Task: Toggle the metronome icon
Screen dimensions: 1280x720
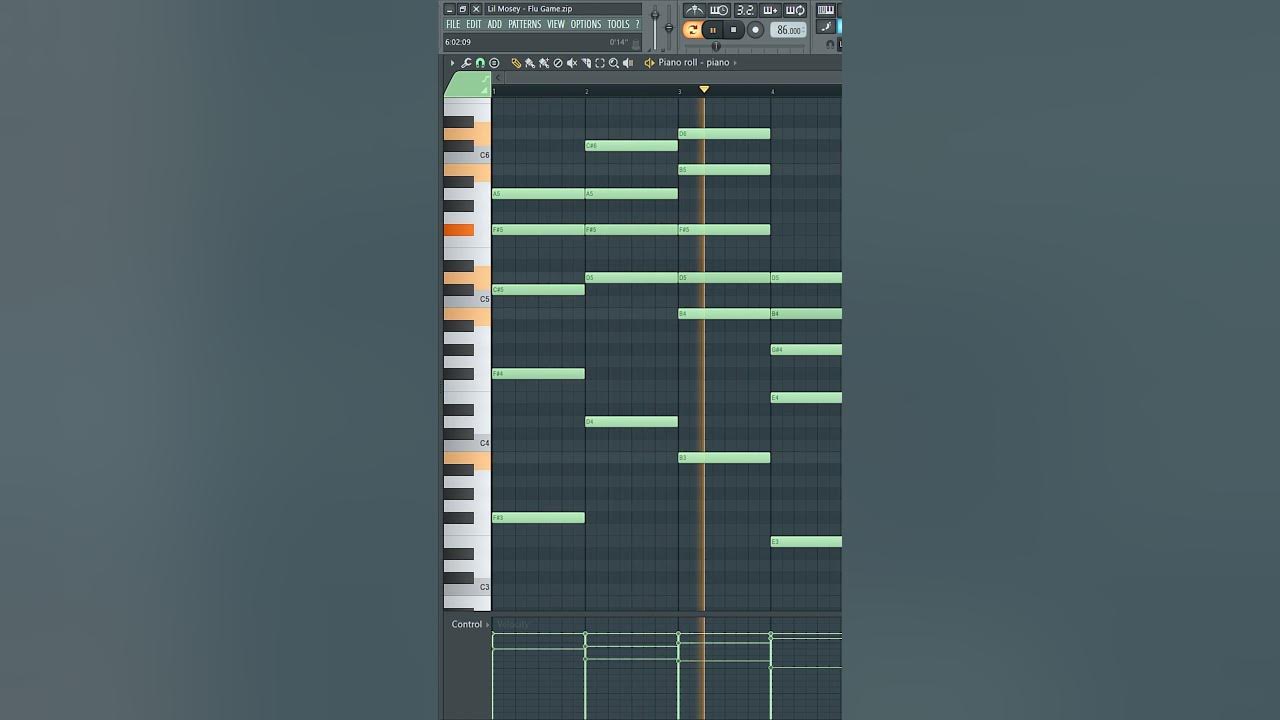Action: click(x=694, y=10)
